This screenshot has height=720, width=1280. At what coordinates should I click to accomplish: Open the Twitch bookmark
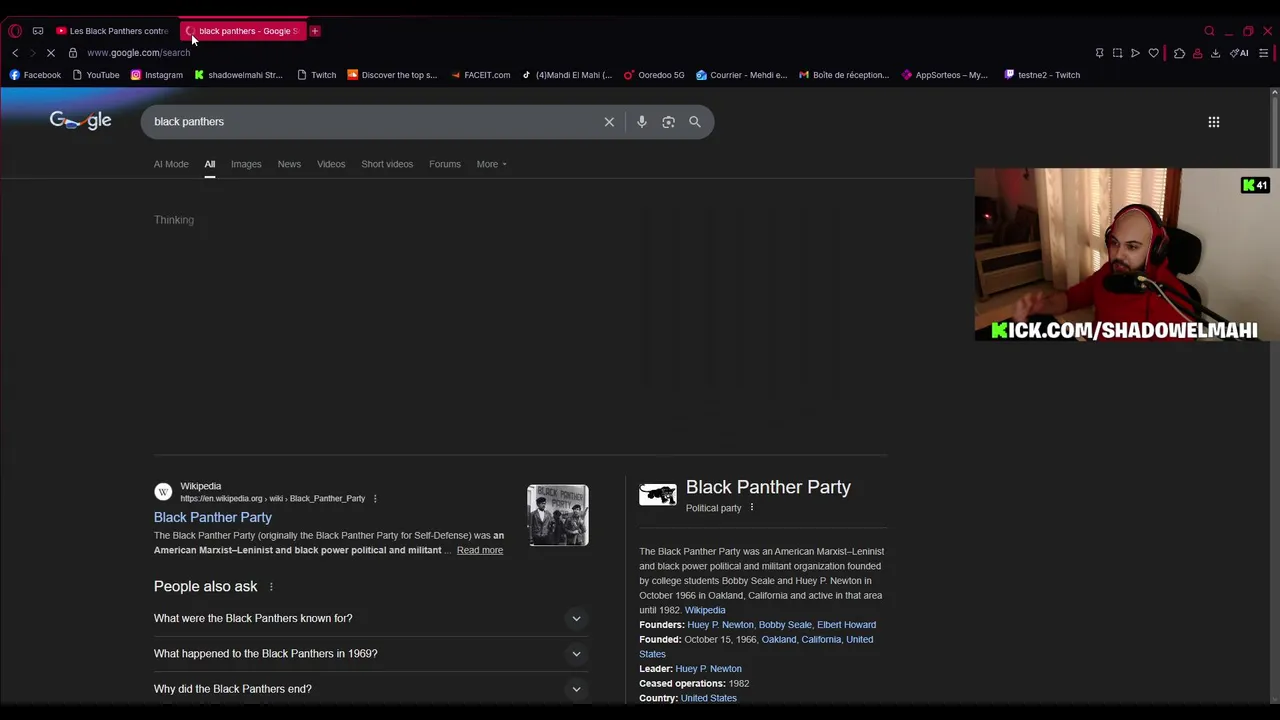click(317, 75)
